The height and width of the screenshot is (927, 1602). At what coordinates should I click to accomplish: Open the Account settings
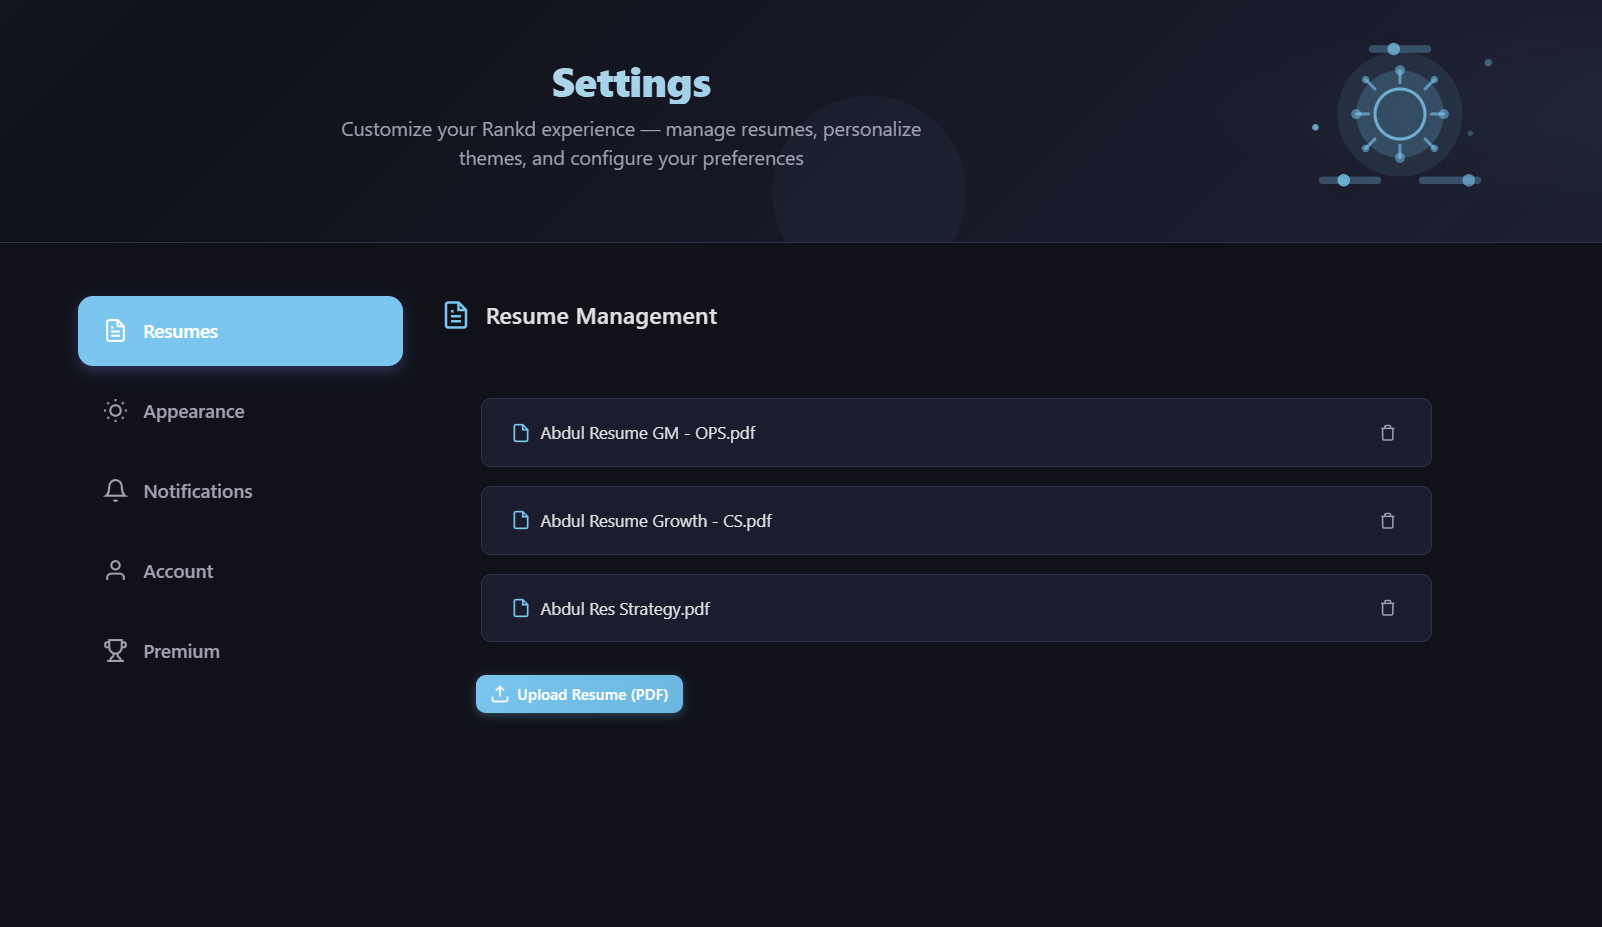(178, 570)
